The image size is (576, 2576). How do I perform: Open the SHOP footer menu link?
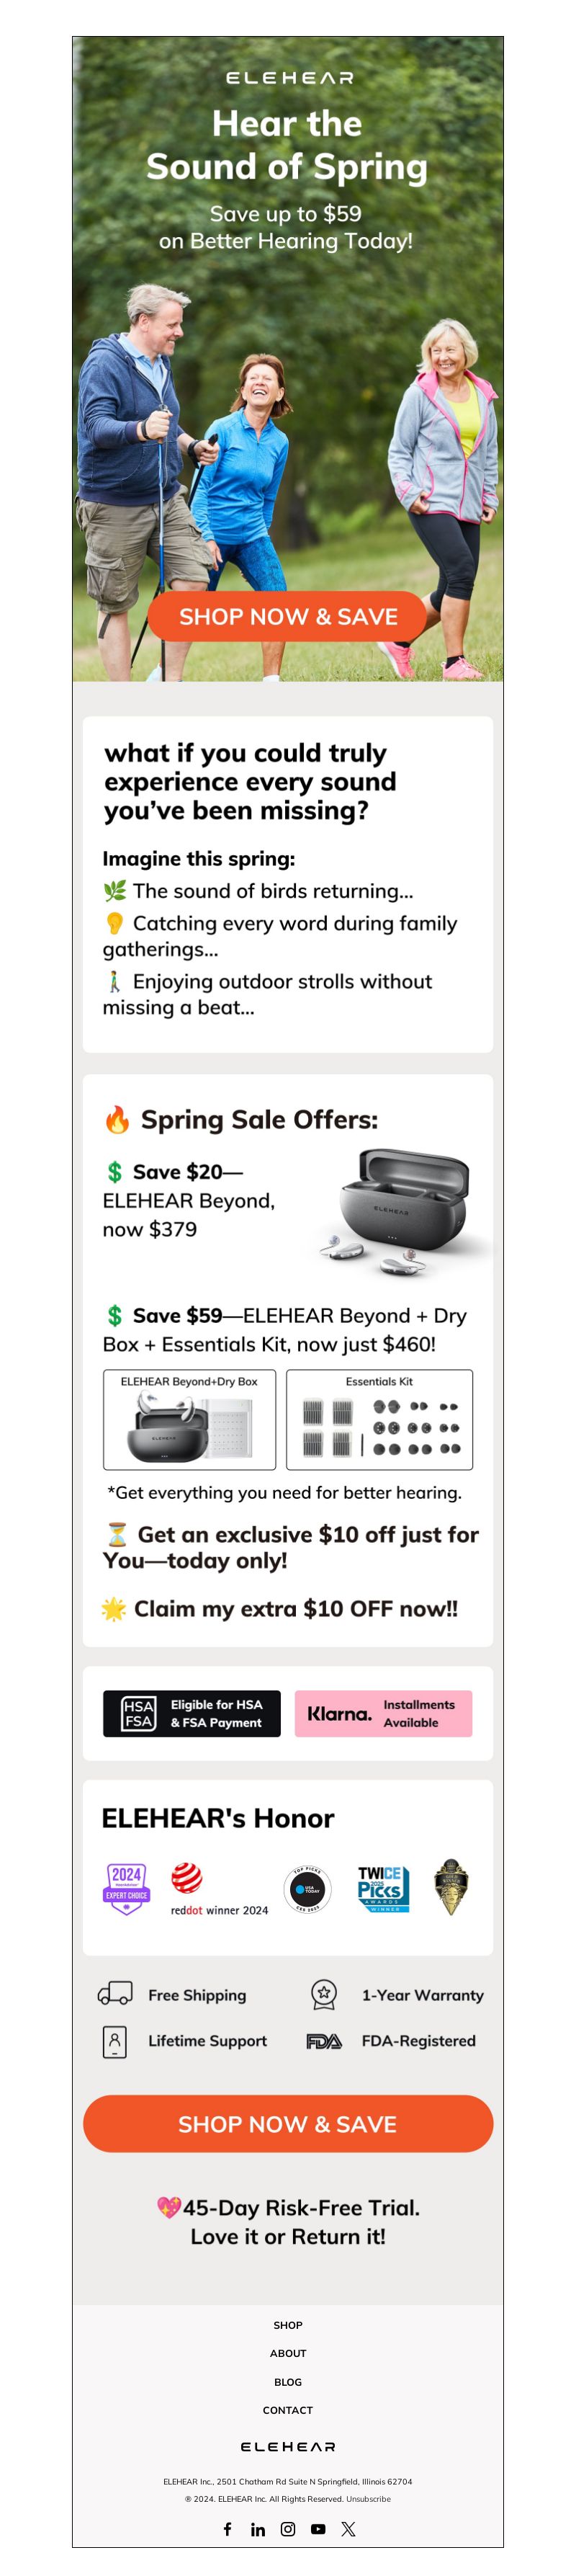coord(288,2325)
